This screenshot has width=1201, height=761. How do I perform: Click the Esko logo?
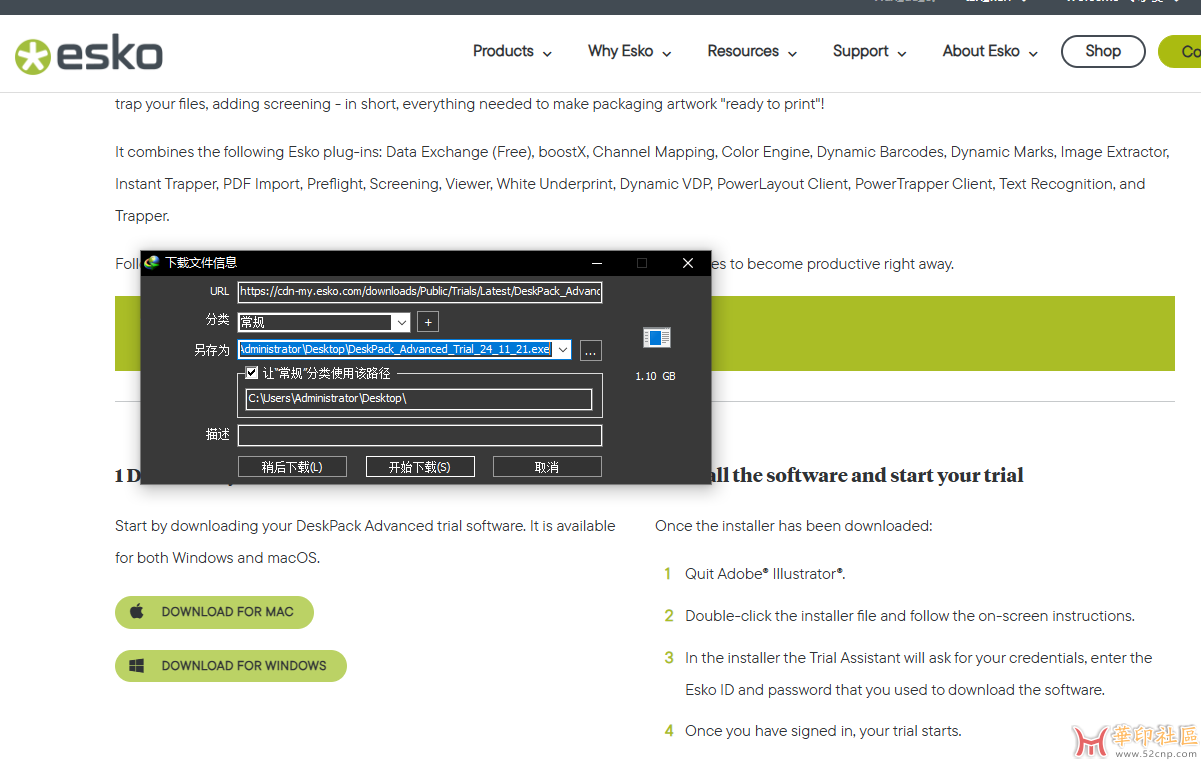(88, 54)
